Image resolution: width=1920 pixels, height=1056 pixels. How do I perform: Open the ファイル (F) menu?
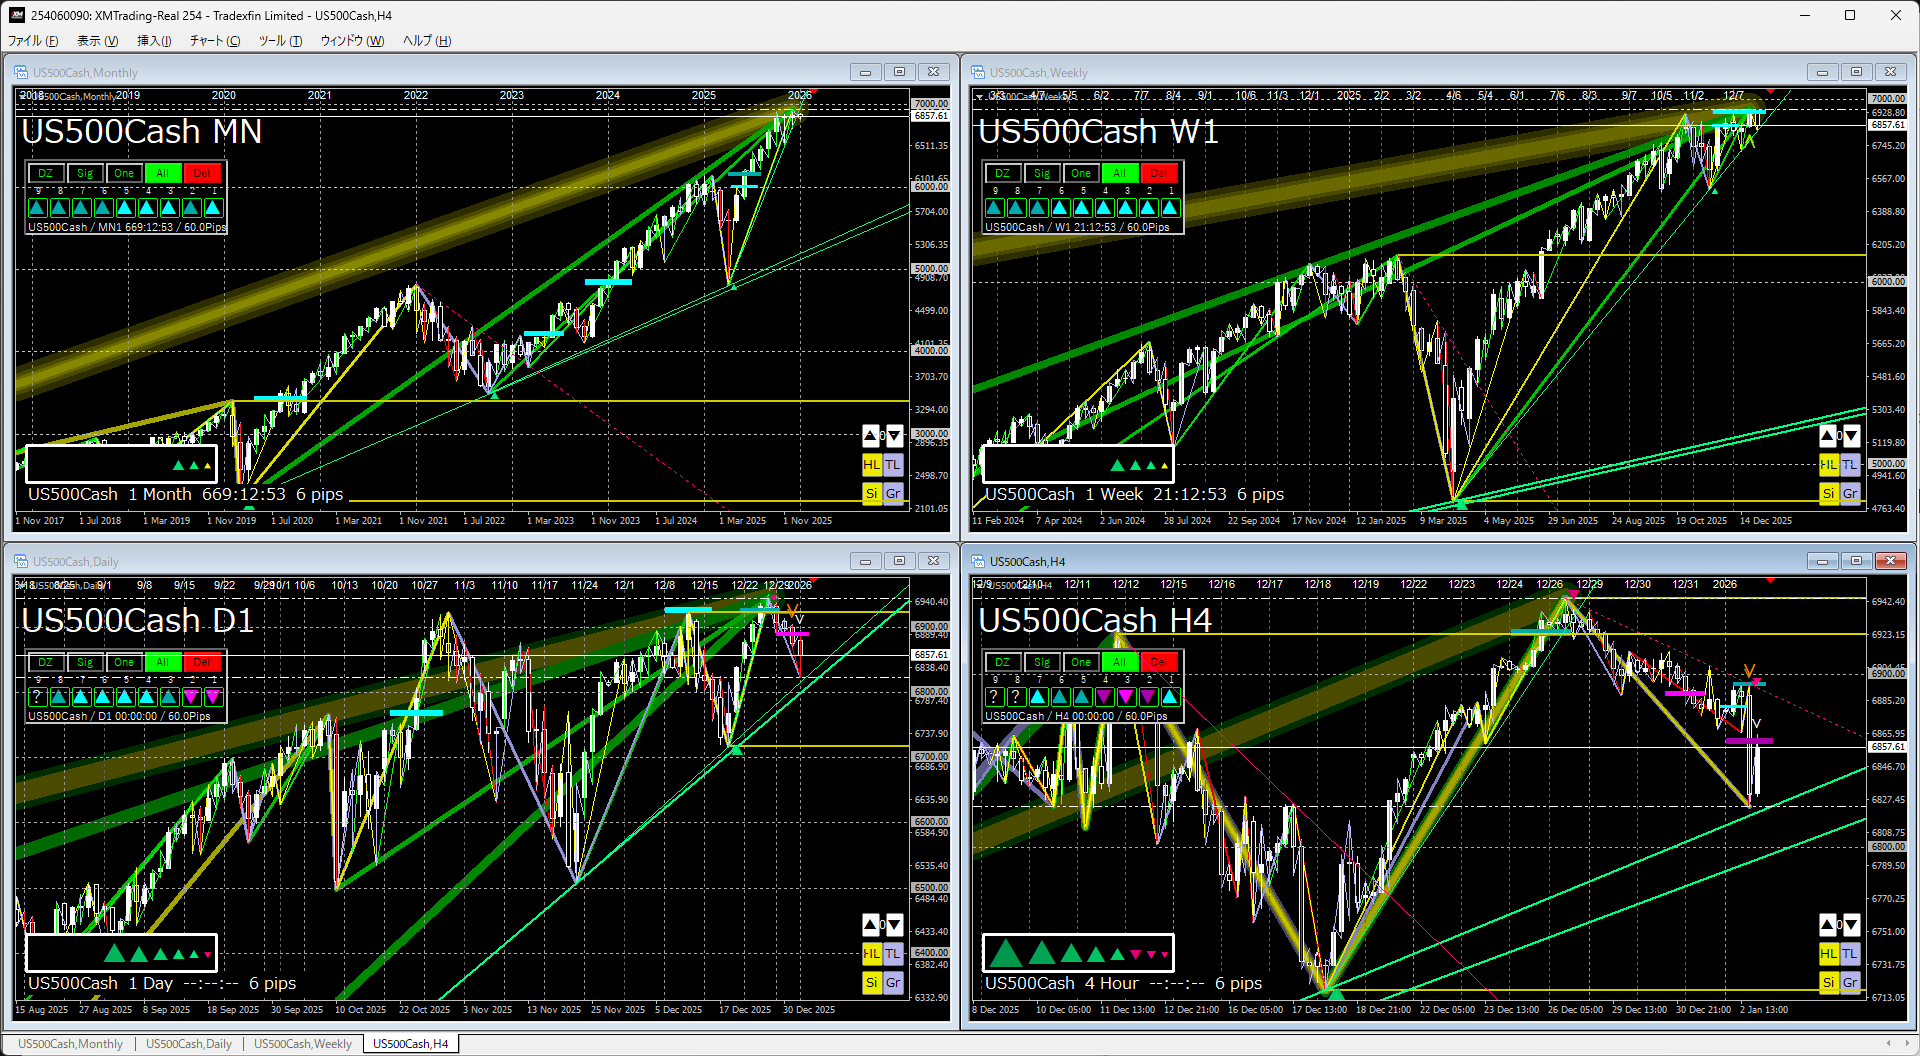(33, 41)
